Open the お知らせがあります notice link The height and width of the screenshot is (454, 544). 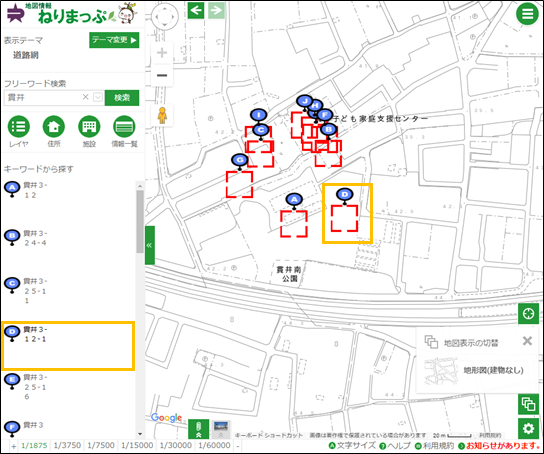point(499,445)
